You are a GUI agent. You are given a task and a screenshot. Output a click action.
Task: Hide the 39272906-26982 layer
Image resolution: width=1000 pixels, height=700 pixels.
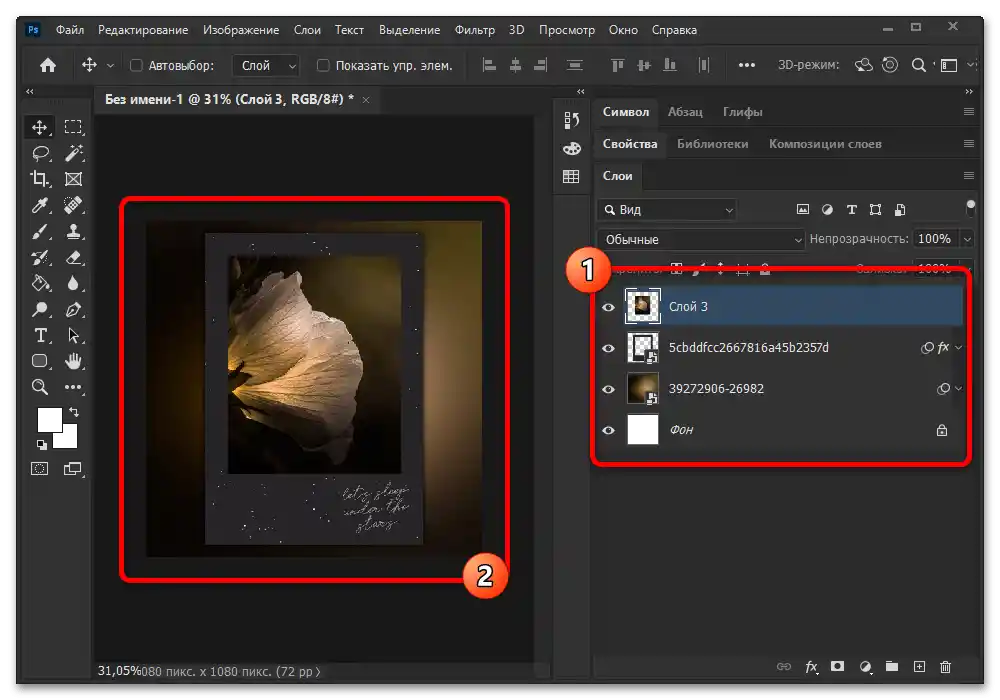click(x=608, y=389)
